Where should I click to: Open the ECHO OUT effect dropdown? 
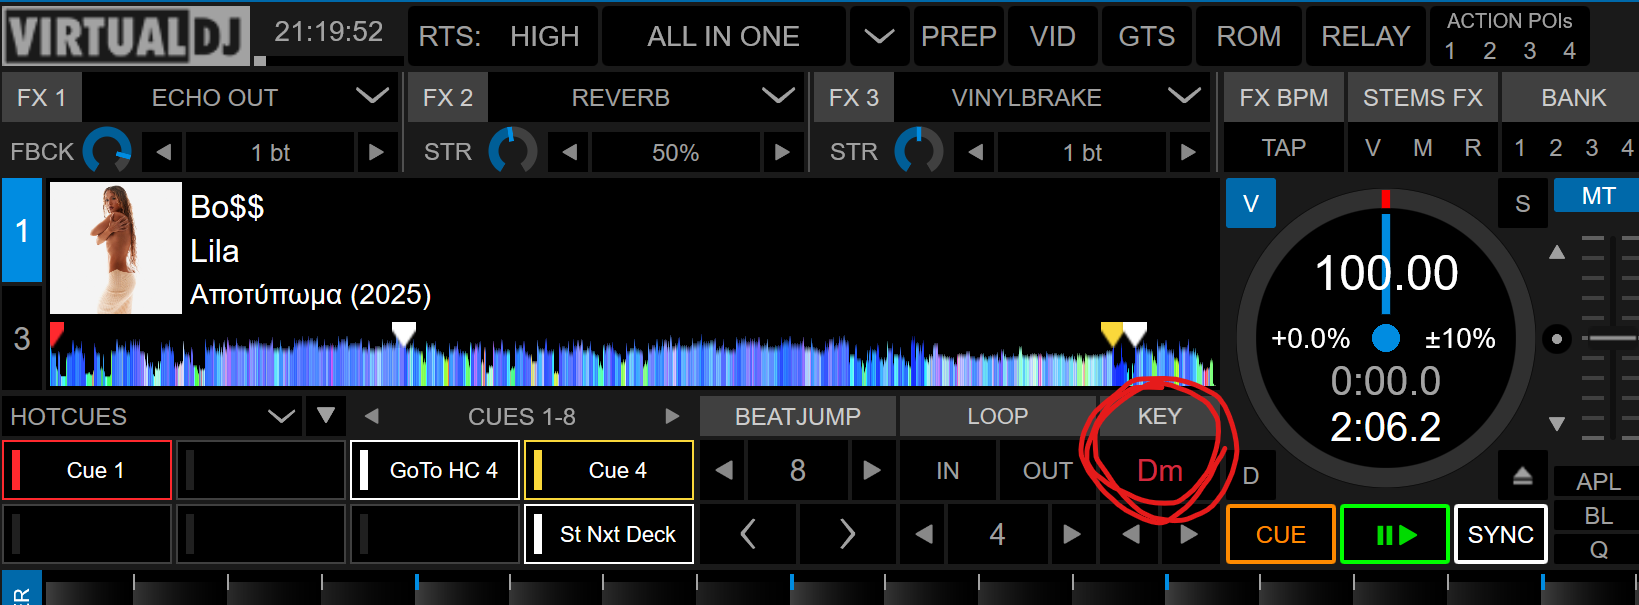point(372,97)
